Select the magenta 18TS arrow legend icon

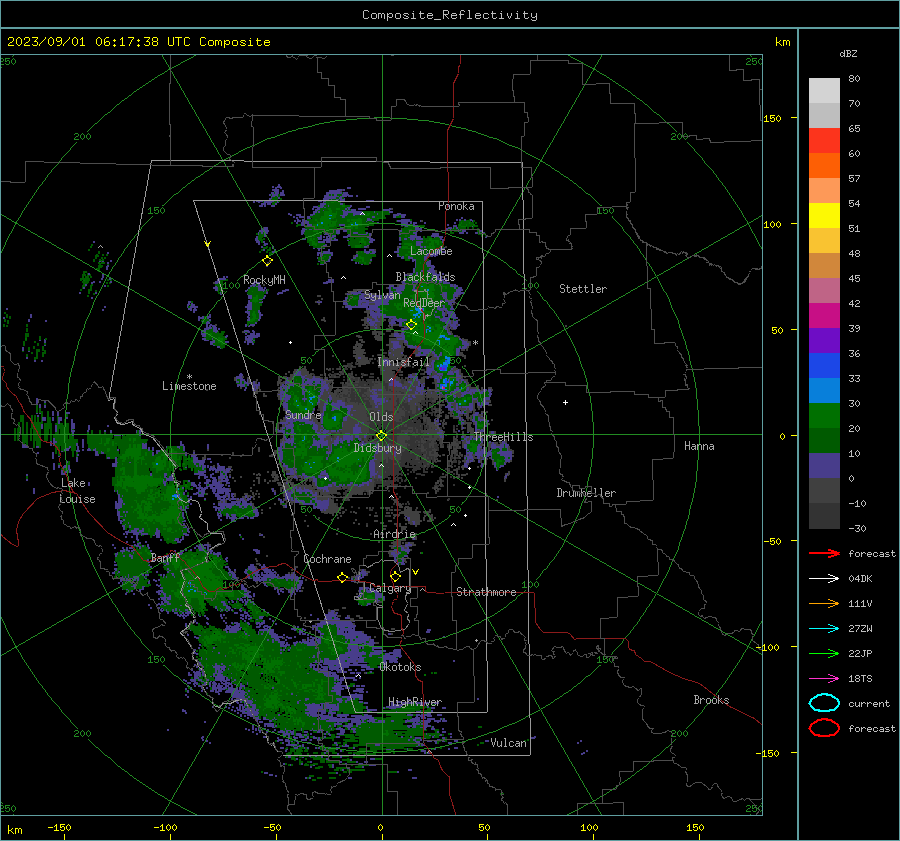point(824,679)
